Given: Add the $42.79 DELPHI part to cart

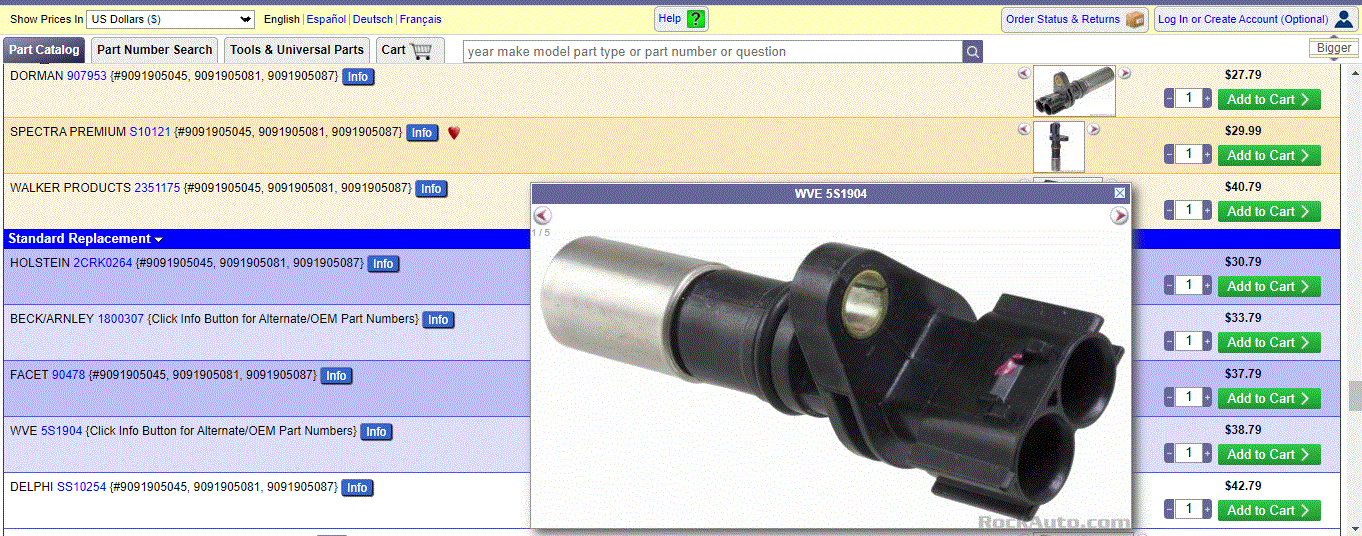Looking at the screenshot, I should 1269,510.
